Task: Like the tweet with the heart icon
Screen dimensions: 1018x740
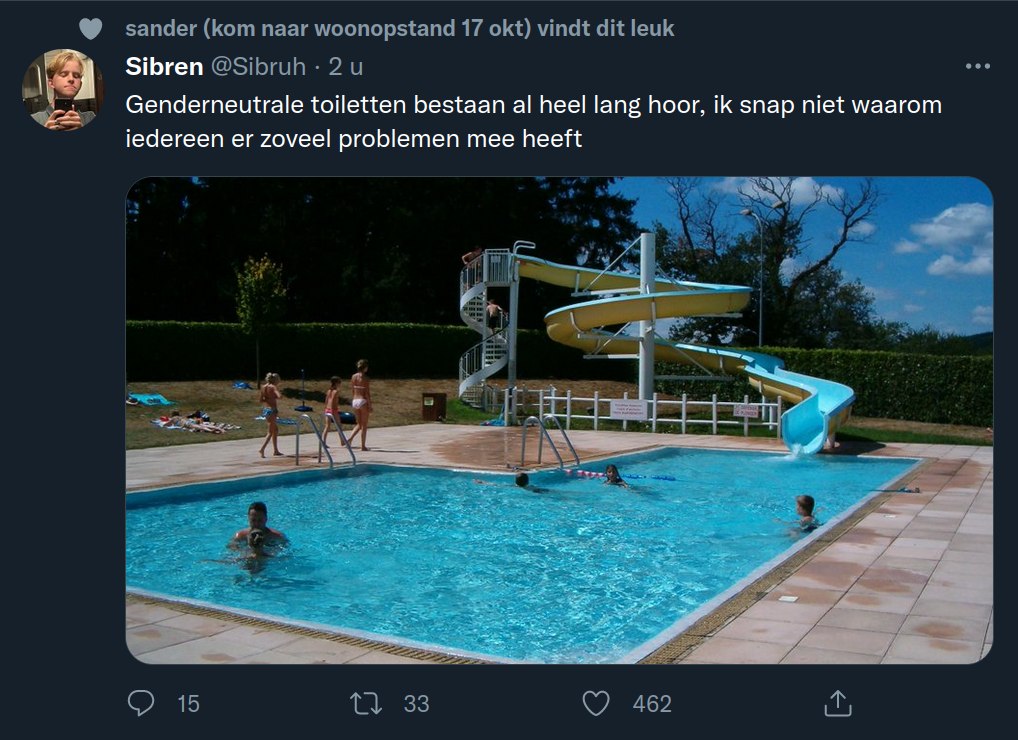Action: pyautogui.click(x=596, y=704)
